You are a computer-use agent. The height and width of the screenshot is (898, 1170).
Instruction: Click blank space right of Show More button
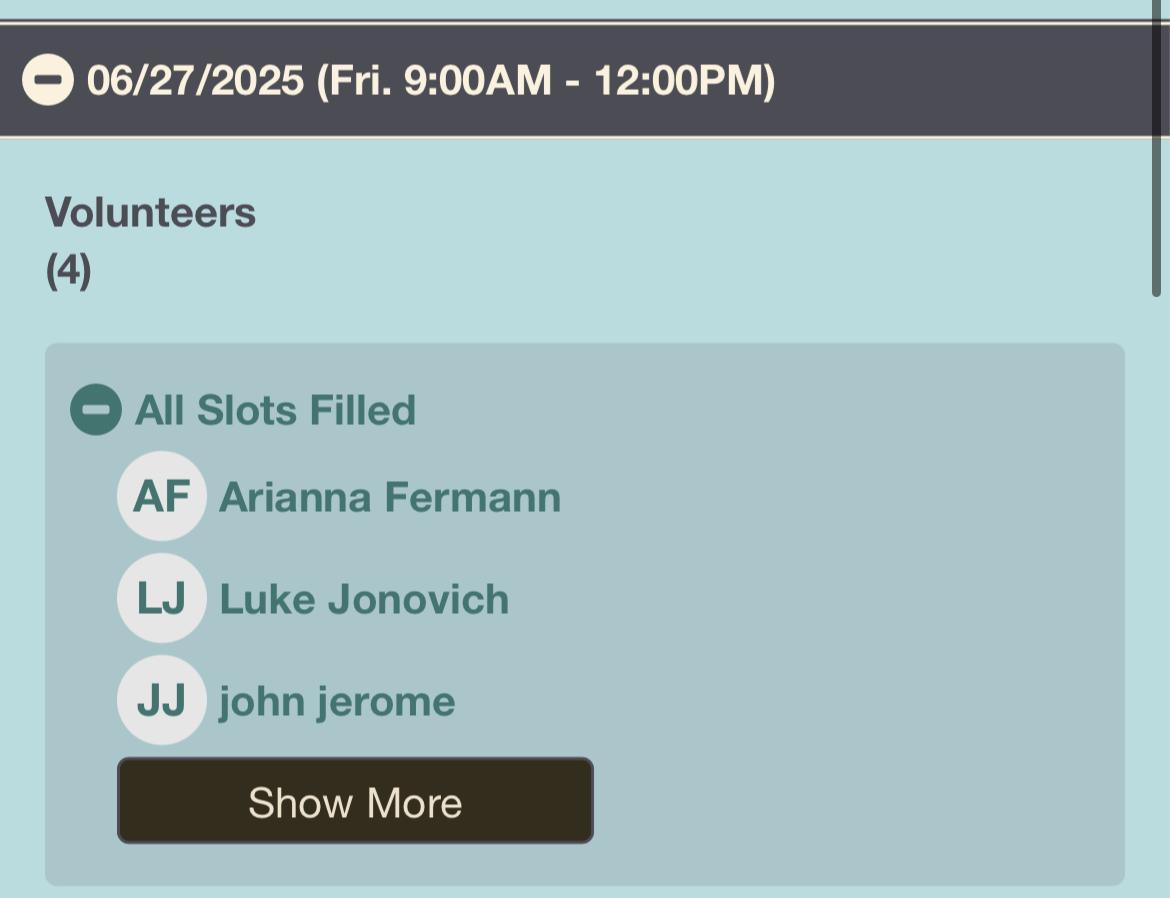[850, 800]
